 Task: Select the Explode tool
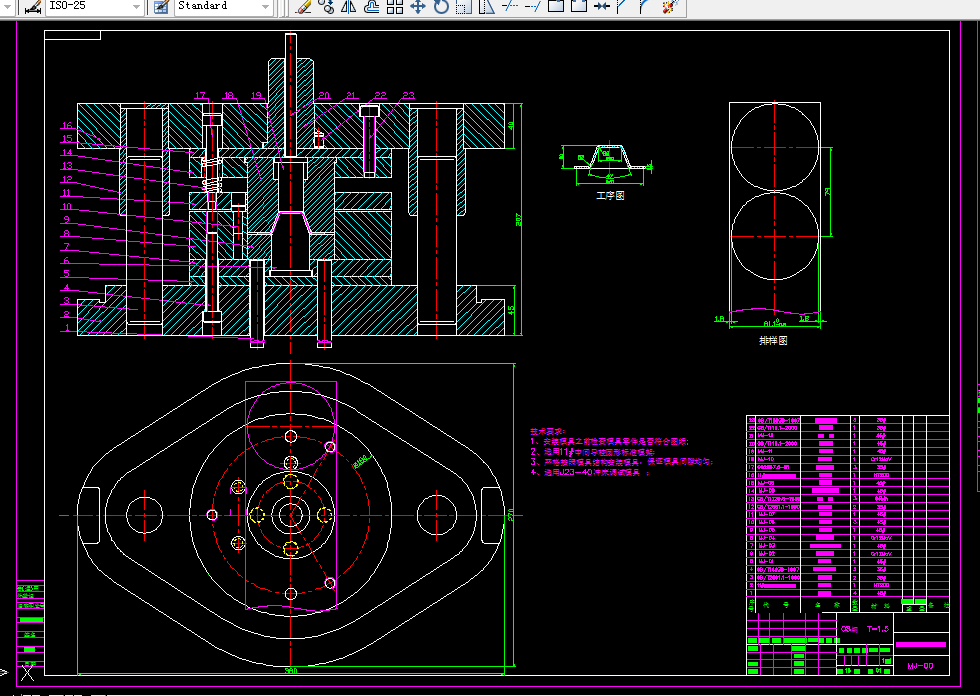tap(670, 7)
